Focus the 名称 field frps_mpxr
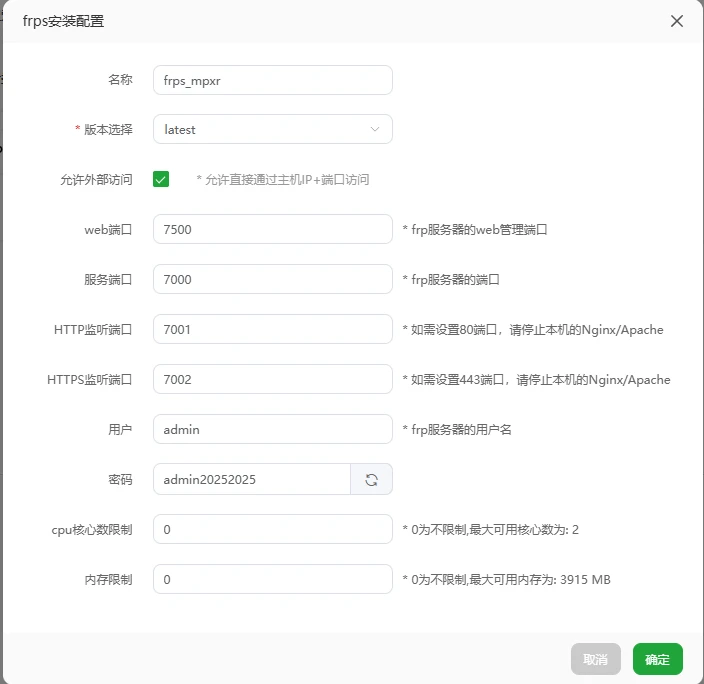This screenshot has height=684, width=704. tap(273, 80)
